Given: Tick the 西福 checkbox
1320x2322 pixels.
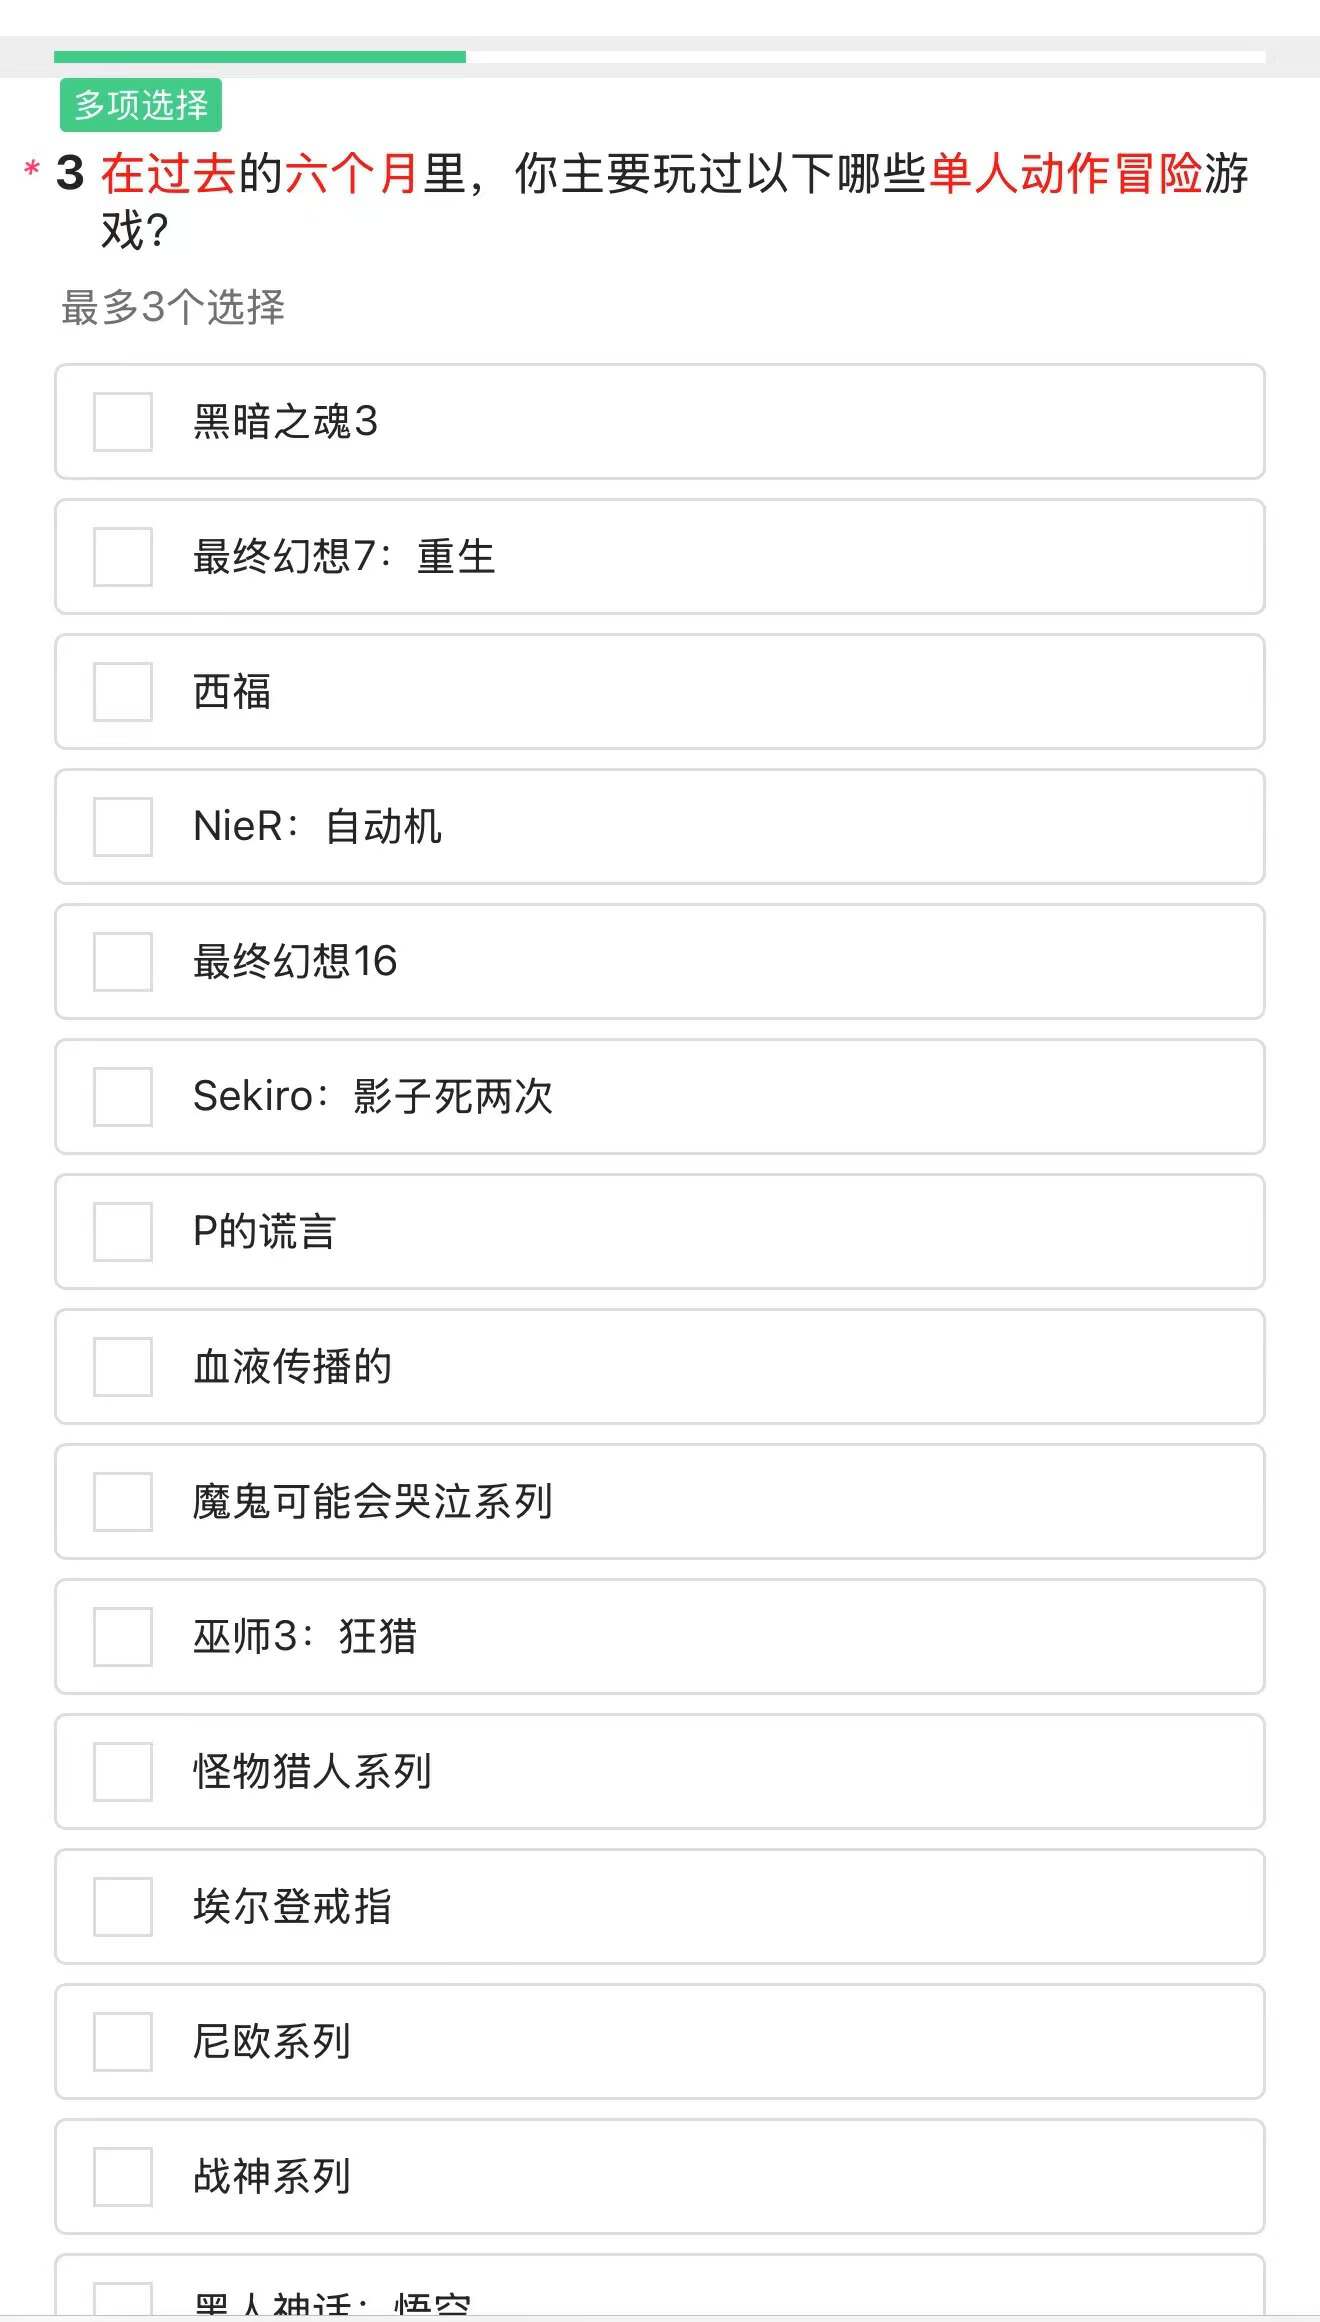Looking at the screenshot, I should 123,692.
